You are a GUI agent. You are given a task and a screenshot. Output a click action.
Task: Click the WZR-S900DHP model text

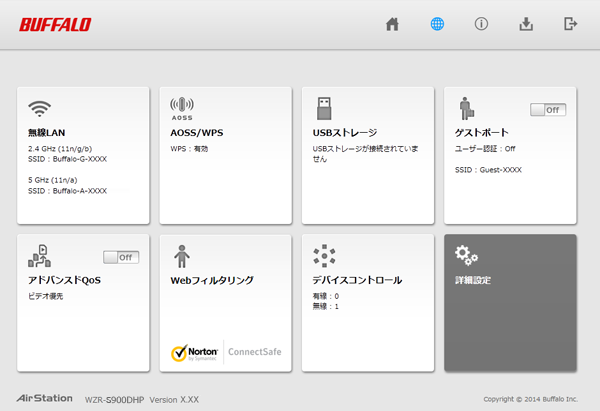click(x=114, y=400)
